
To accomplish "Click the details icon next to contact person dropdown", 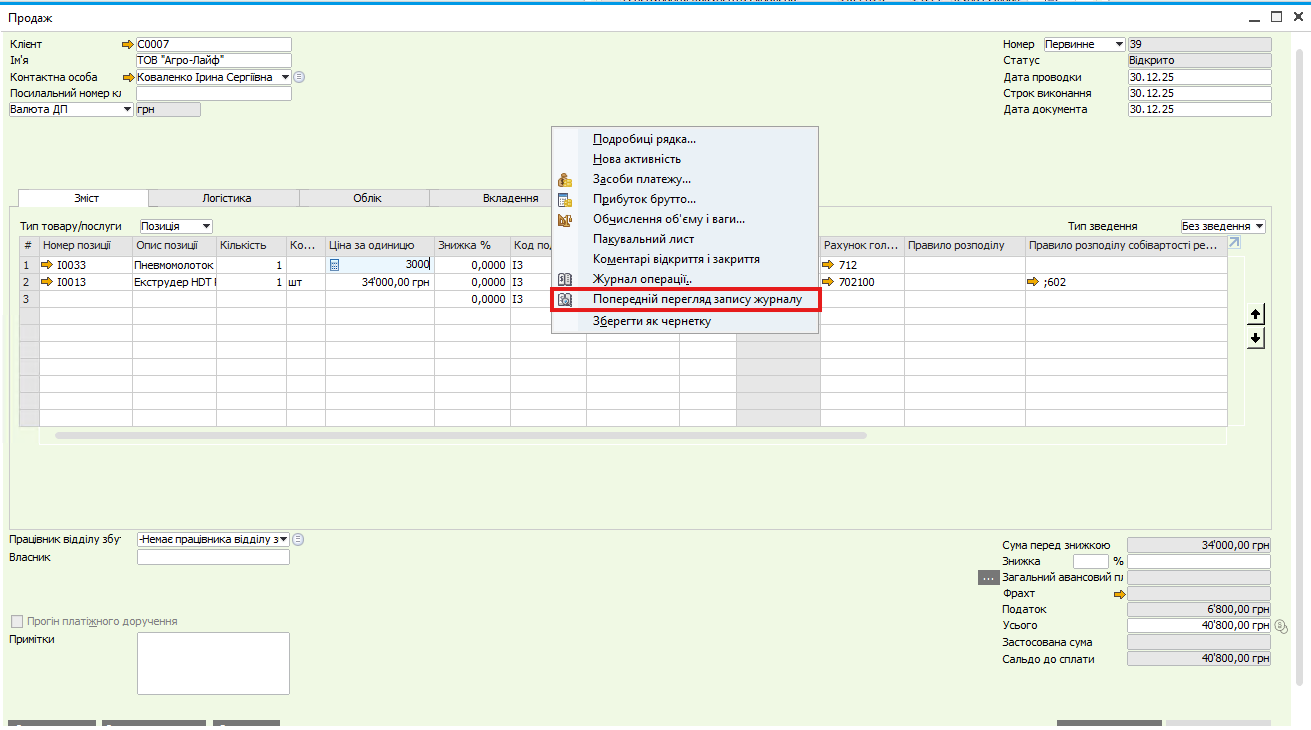I will click(299, 77).
